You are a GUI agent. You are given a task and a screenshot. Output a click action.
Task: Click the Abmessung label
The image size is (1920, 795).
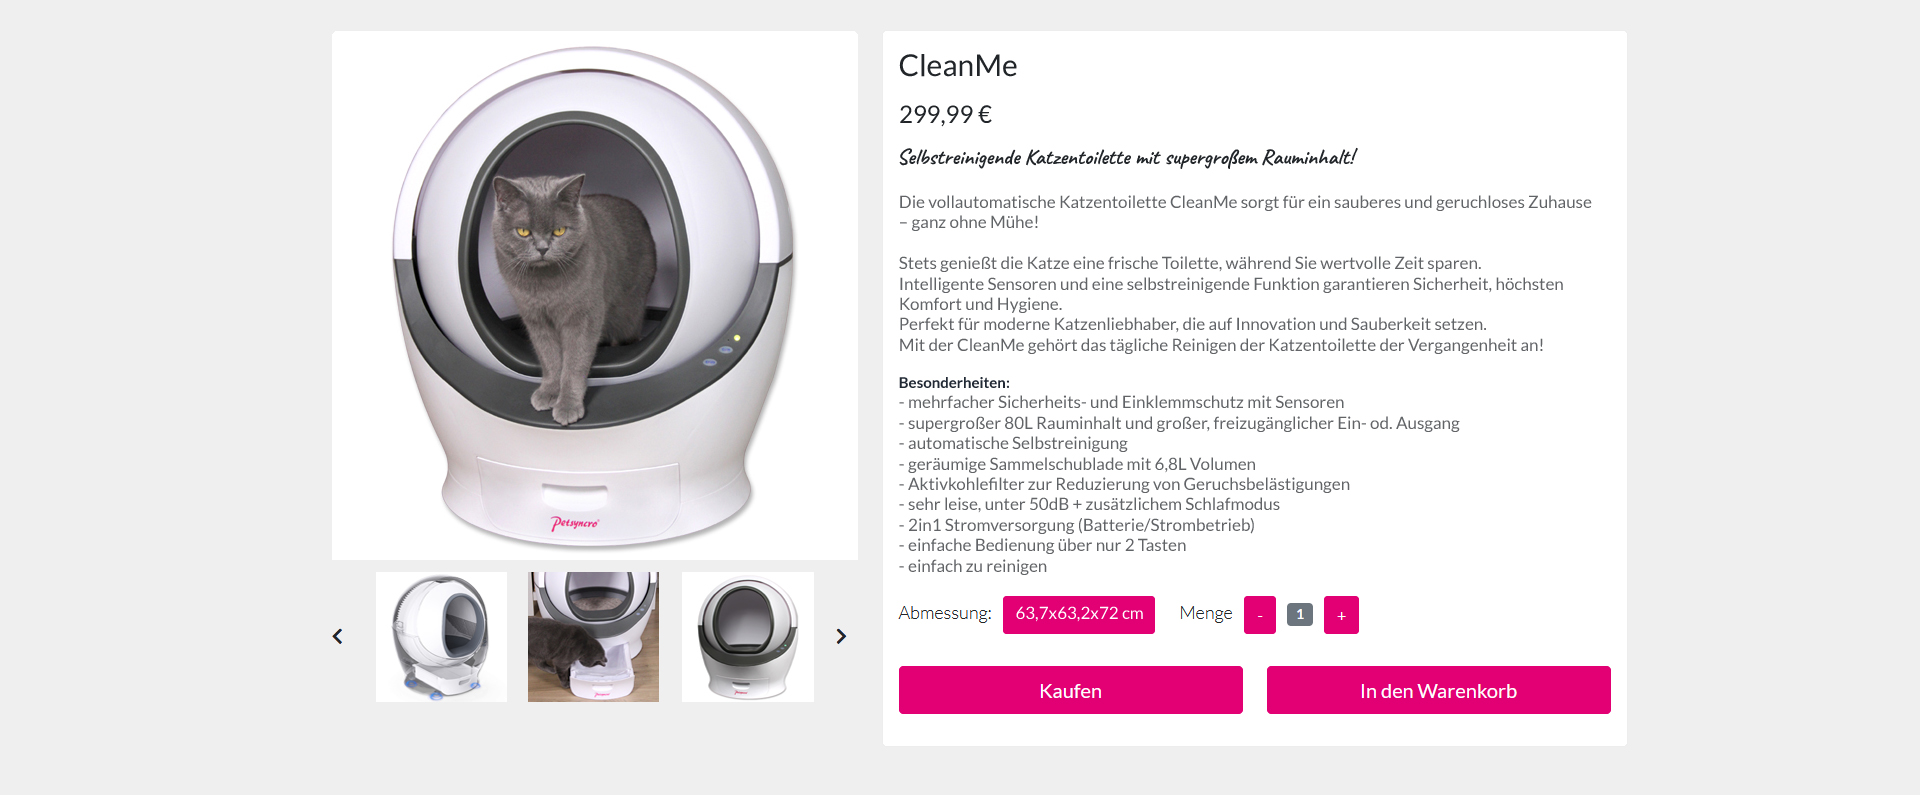945,613
